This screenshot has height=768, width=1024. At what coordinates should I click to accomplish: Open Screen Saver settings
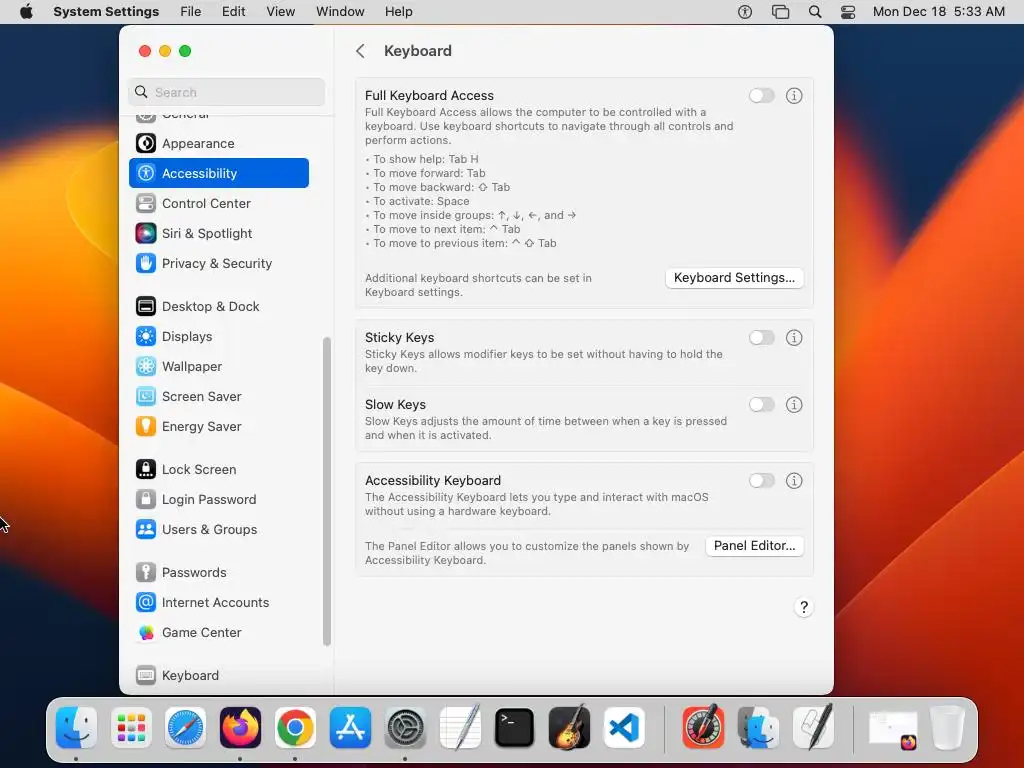click(x=219, y=396)
